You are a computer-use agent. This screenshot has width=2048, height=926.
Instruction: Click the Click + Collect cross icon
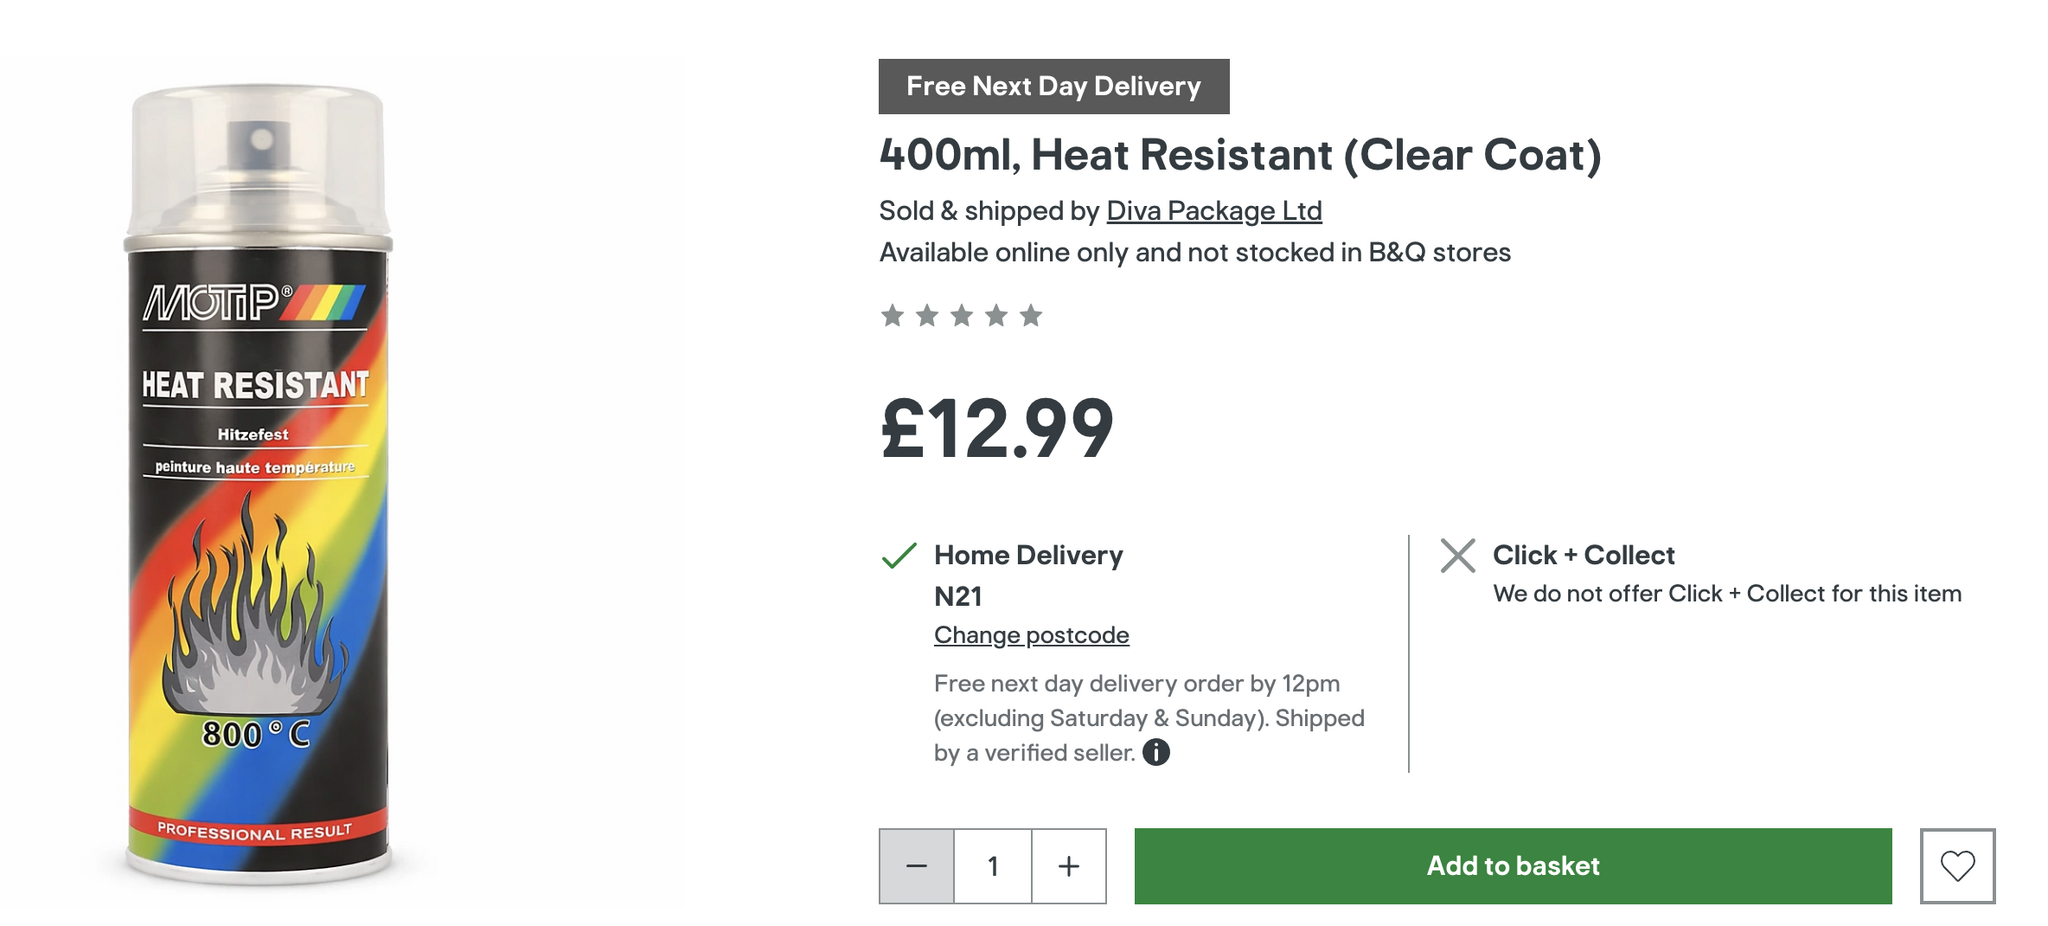pyautogui.click(x=1457, y=555)
